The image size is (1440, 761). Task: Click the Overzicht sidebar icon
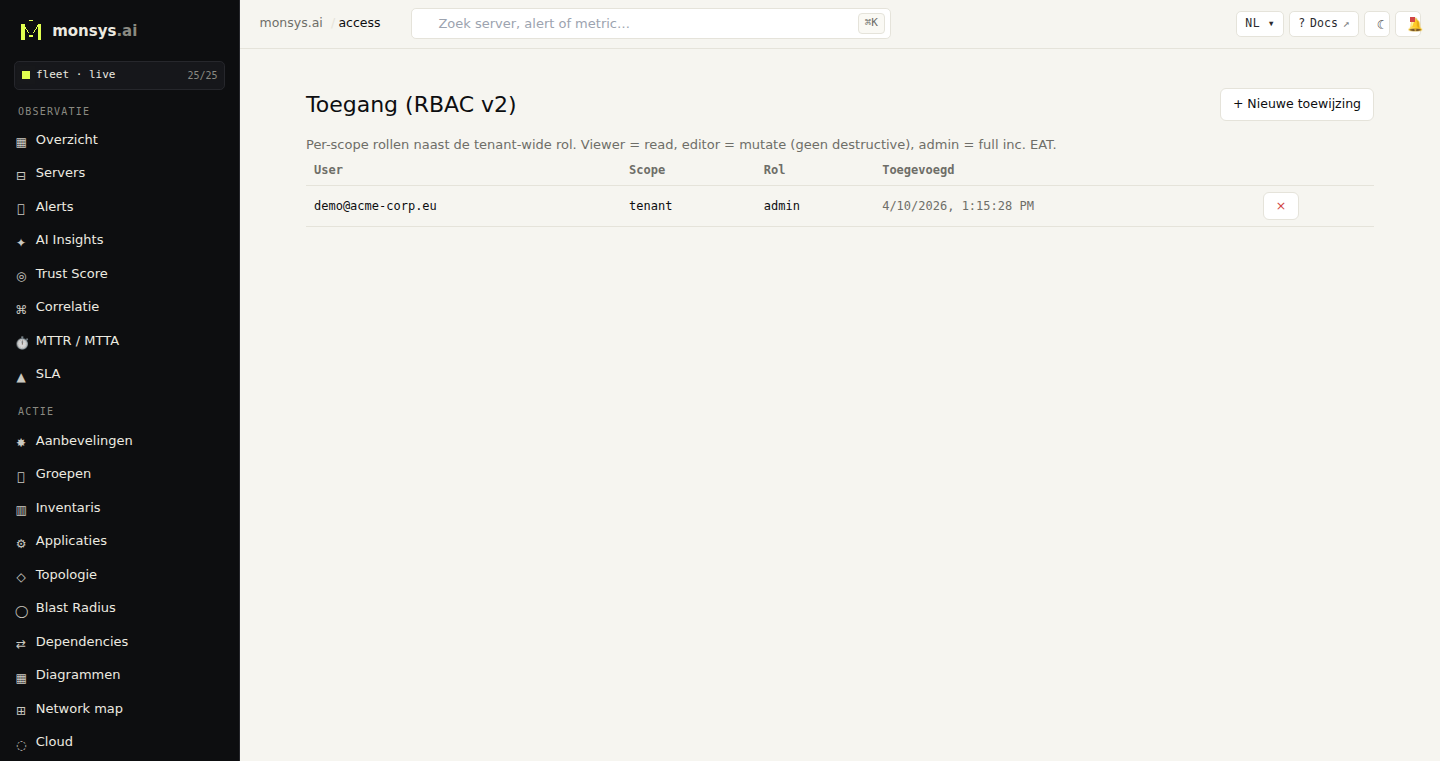pyautogui.click(x=21, y=141)
